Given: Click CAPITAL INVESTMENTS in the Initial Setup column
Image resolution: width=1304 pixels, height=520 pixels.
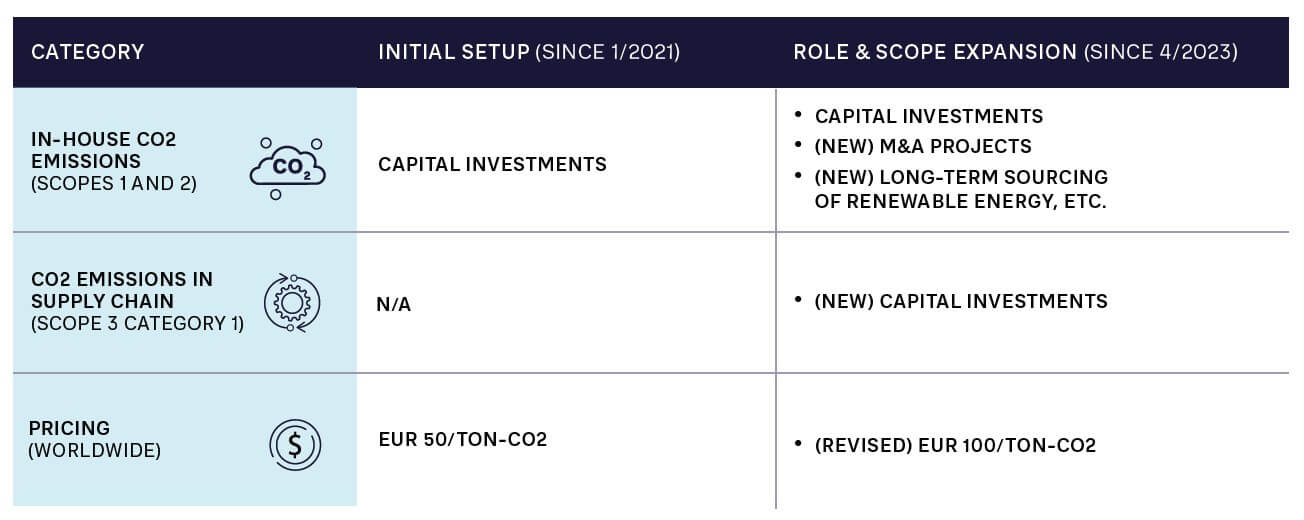Looking at the screenshot, I should 492,164.
